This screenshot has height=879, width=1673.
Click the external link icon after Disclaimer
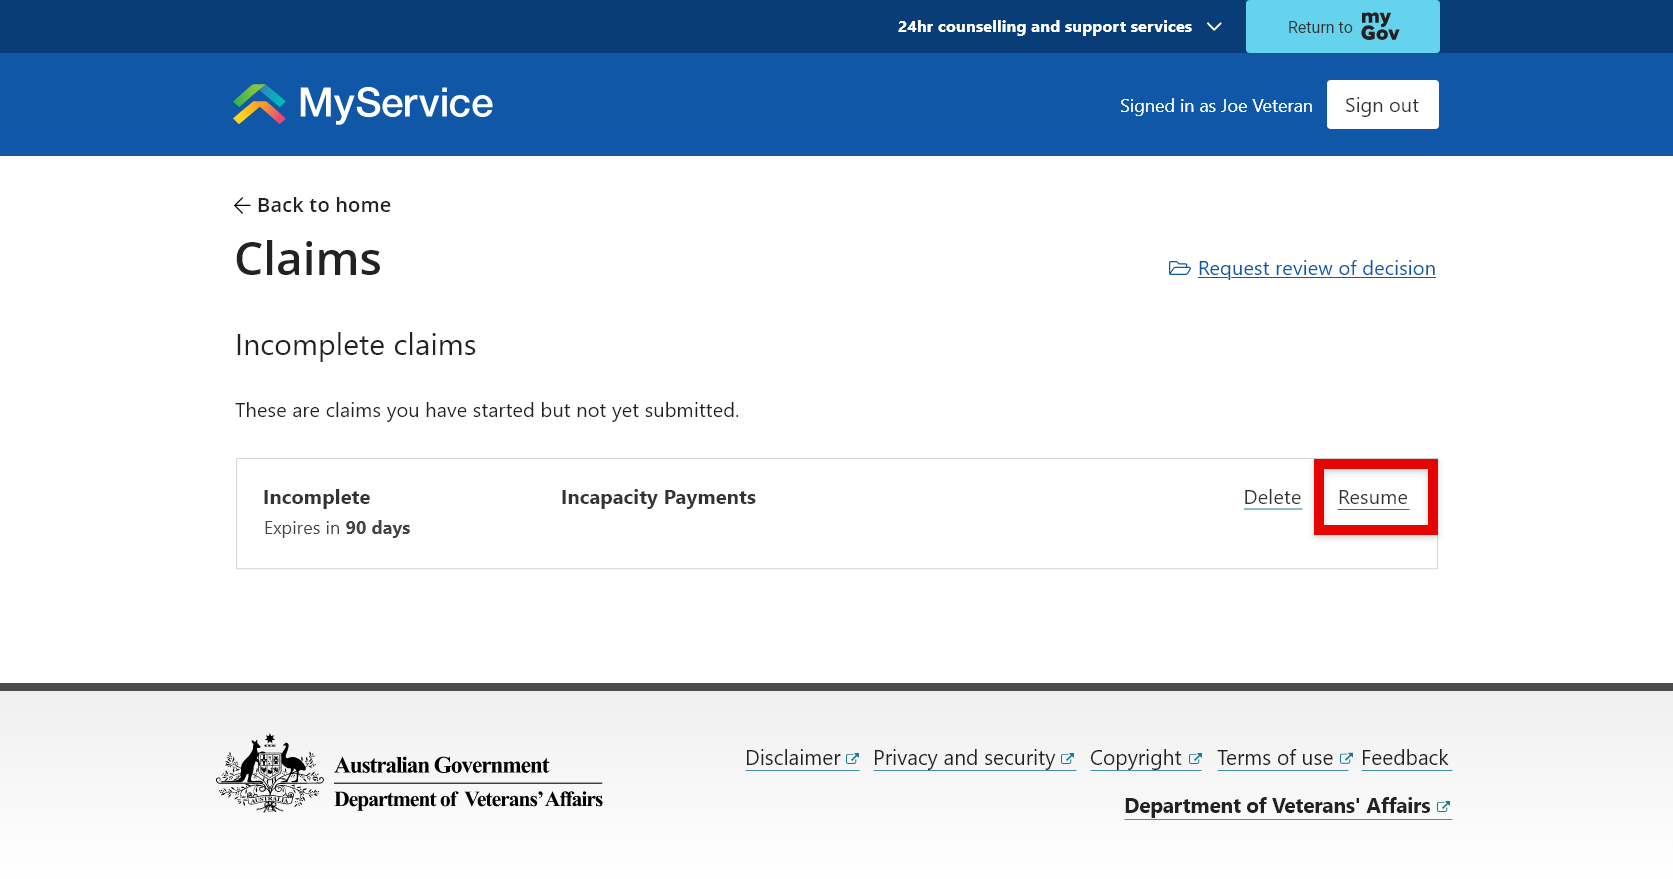point(852,759)
